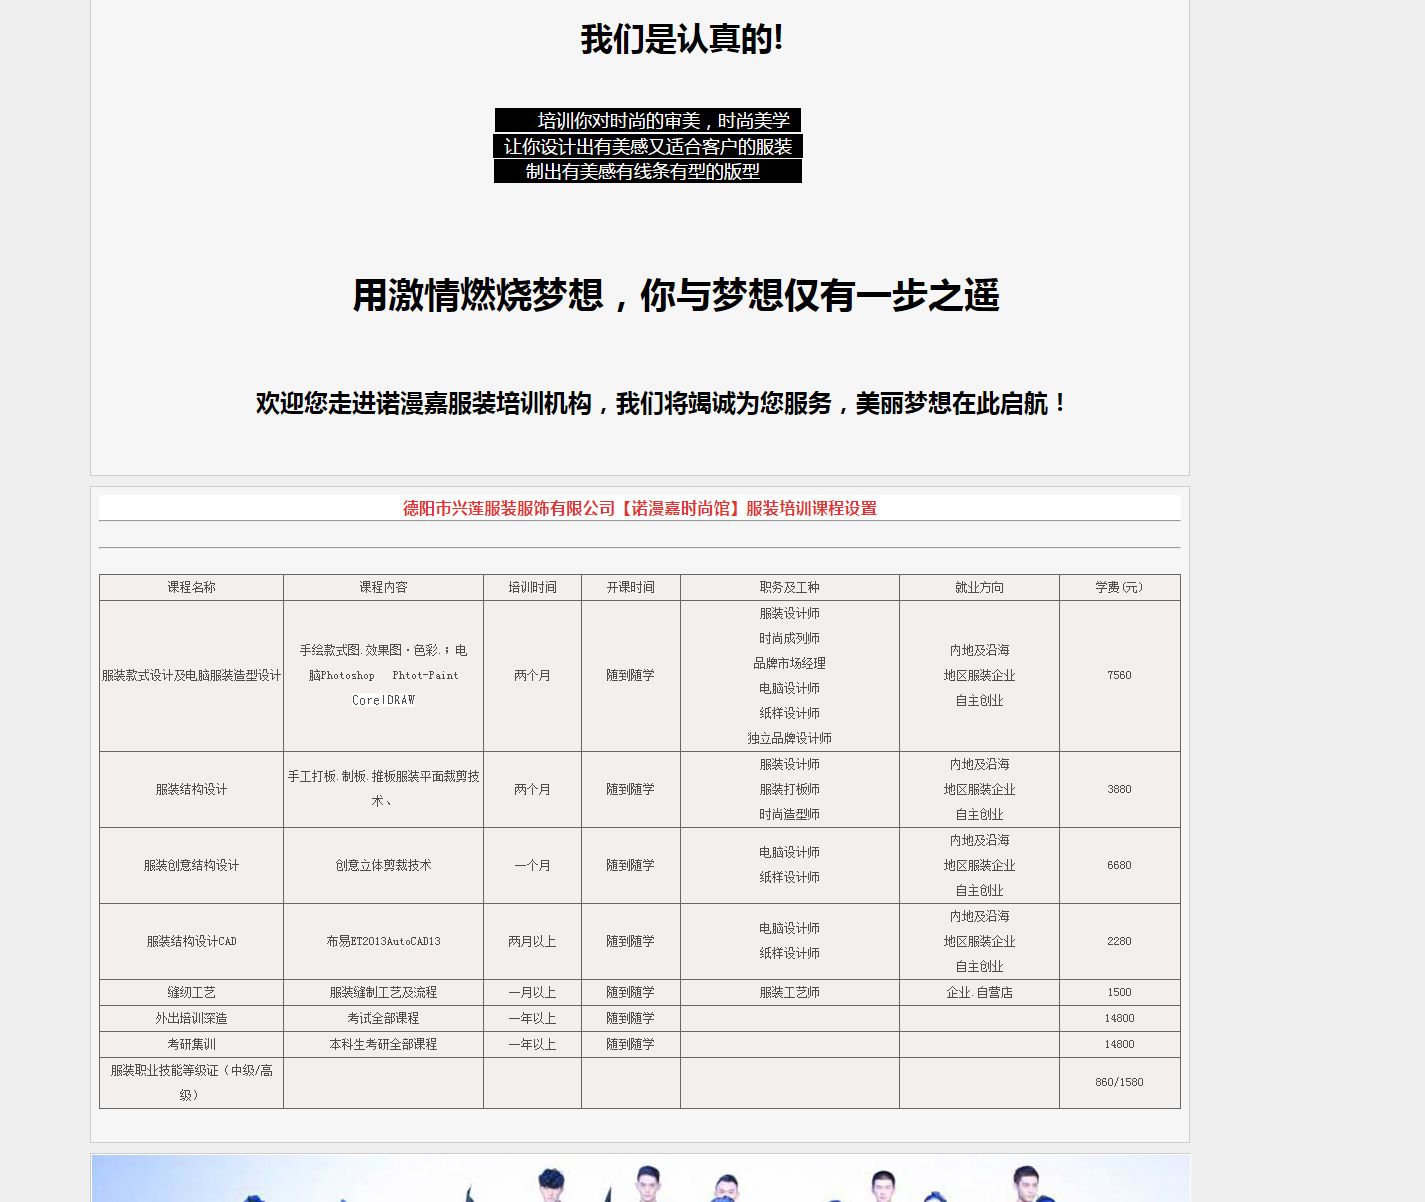Image resolution: width=1425 pixels, height=1202 pixels.
Task: Click the models banner image at bottom
Action: click(x=640, y=1180)
